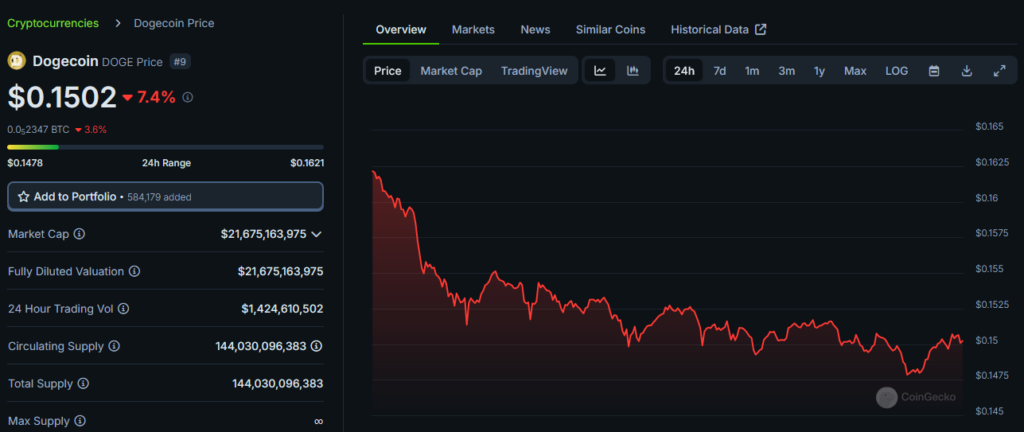Viewport: 1024px width, 432px height.
Task: Click the Dogecoin Price breadcrumb
Action: [174, 23]
